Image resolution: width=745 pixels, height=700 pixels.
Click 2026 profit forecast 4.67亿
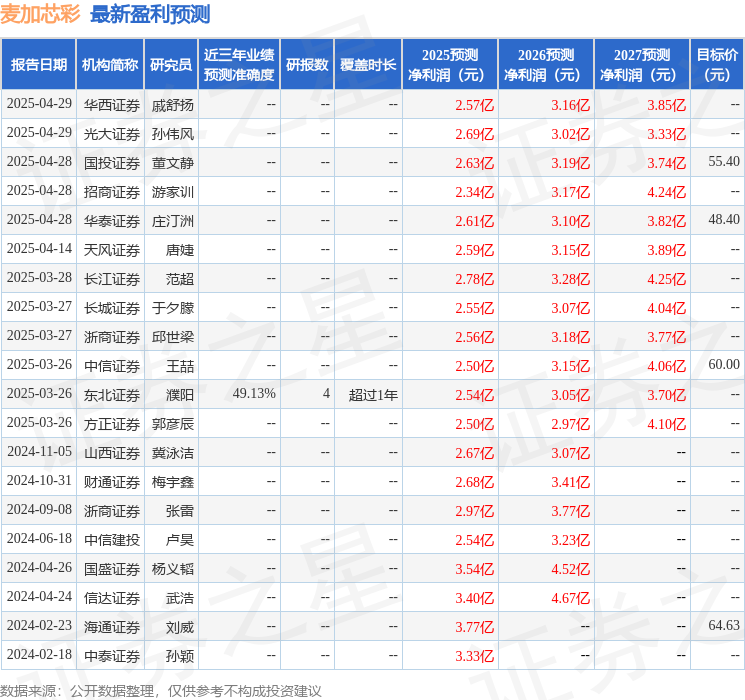click(571, 598)
